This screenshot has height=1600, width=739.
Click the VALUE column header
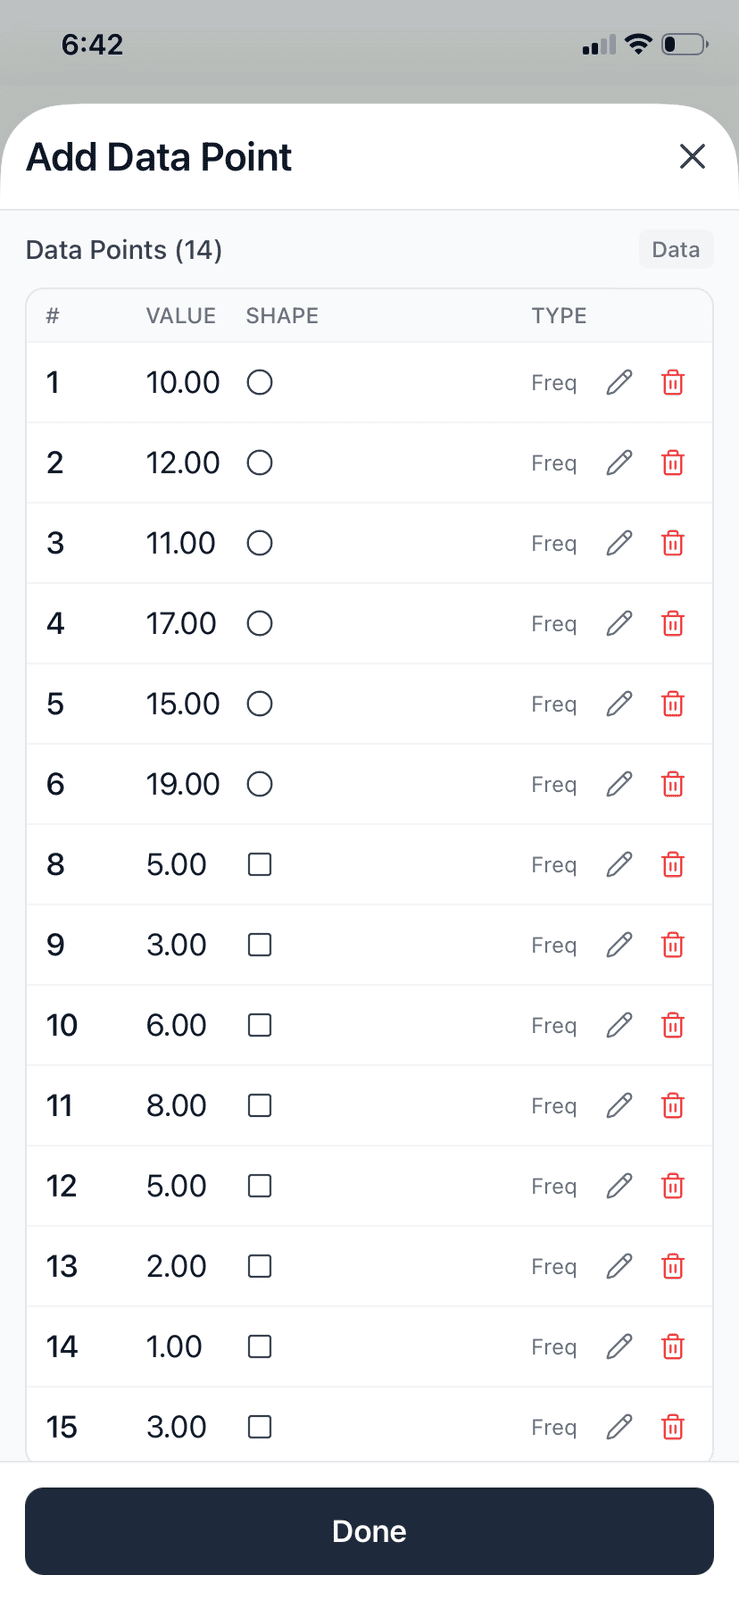[181, 316]
